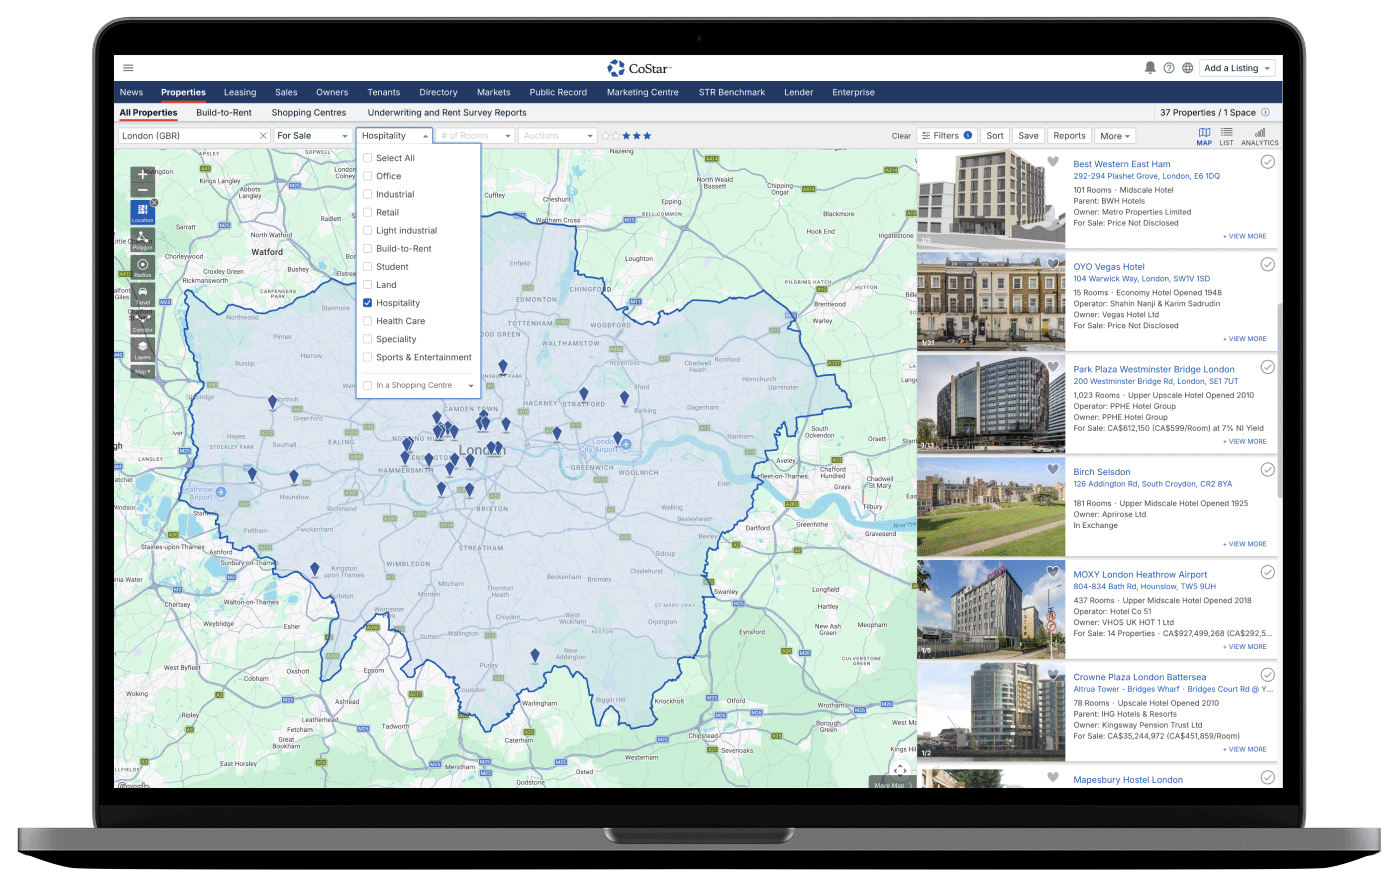Click the London (GBR) location search field

pos(187,136)
